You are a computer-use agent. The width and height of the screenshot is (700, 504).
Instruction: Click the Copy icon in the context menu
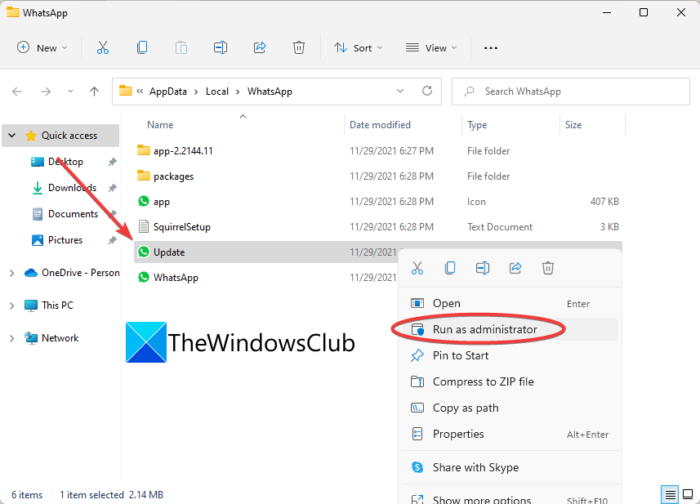point(450,268)
